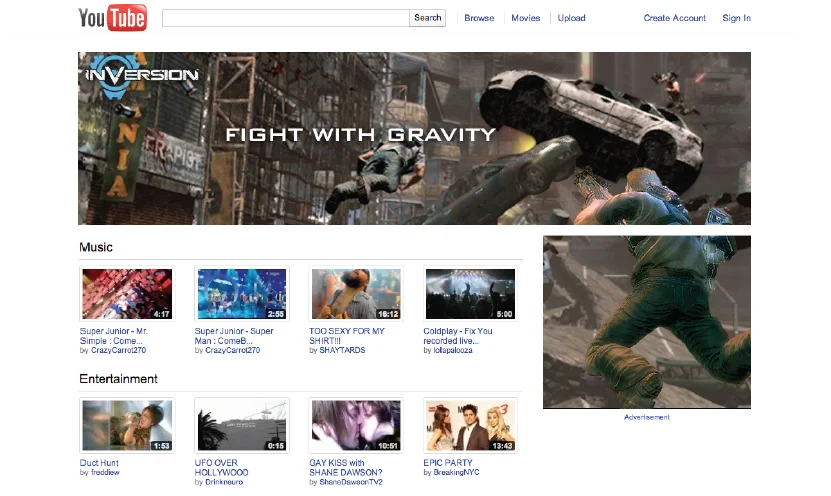Open the Movies menu link
The image size is (831, 496).
(526, 18)
